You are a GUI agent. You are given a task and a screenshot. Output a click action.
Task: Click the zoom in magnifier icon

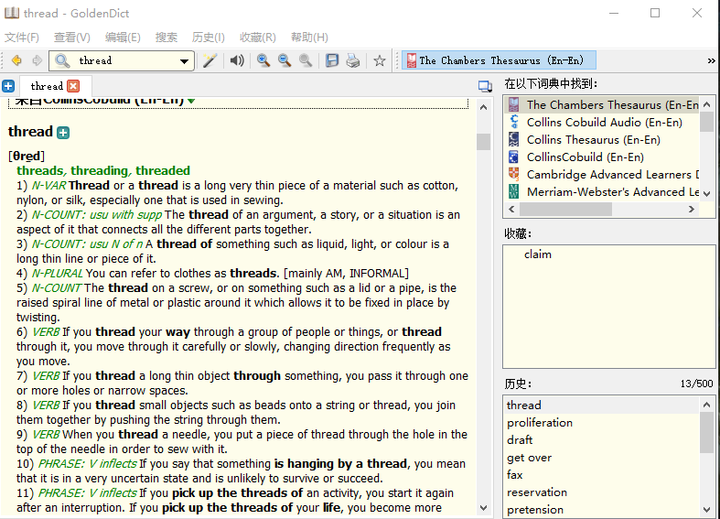pyautogui.click(x=263, y=61)
